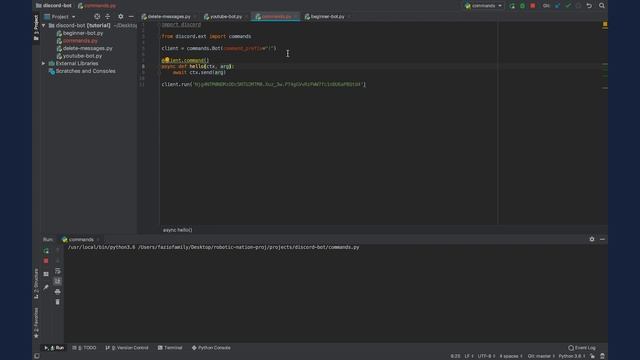The width and height of the screenshot is (640, 360).
Task: Collapse the discord-bot root folder
Action: coord(44,26)
